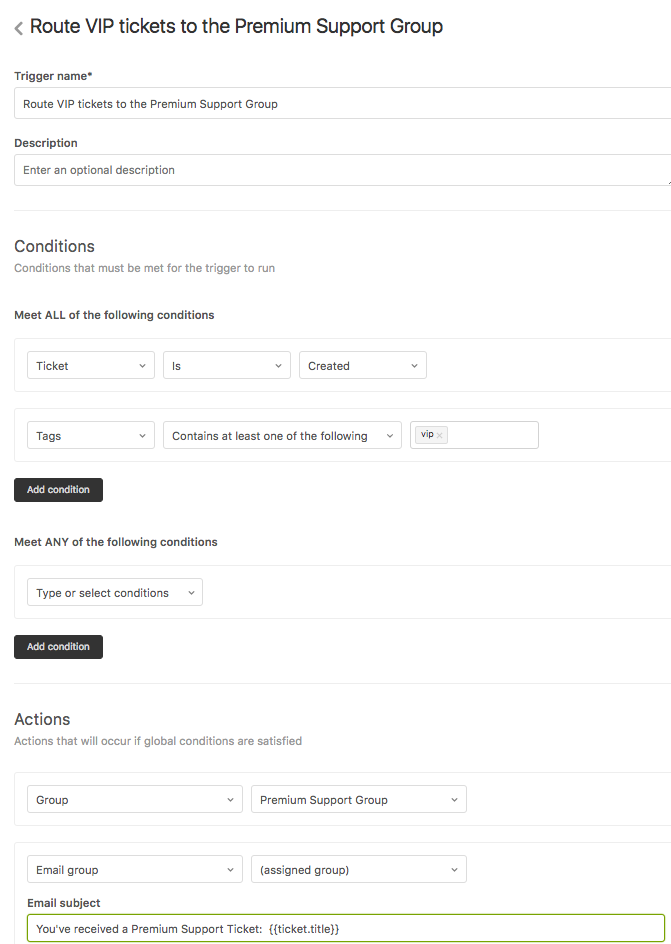Remove the vip tag with its x icon
The height and width of the screenshot is (944, 671).
pos(440,436)
